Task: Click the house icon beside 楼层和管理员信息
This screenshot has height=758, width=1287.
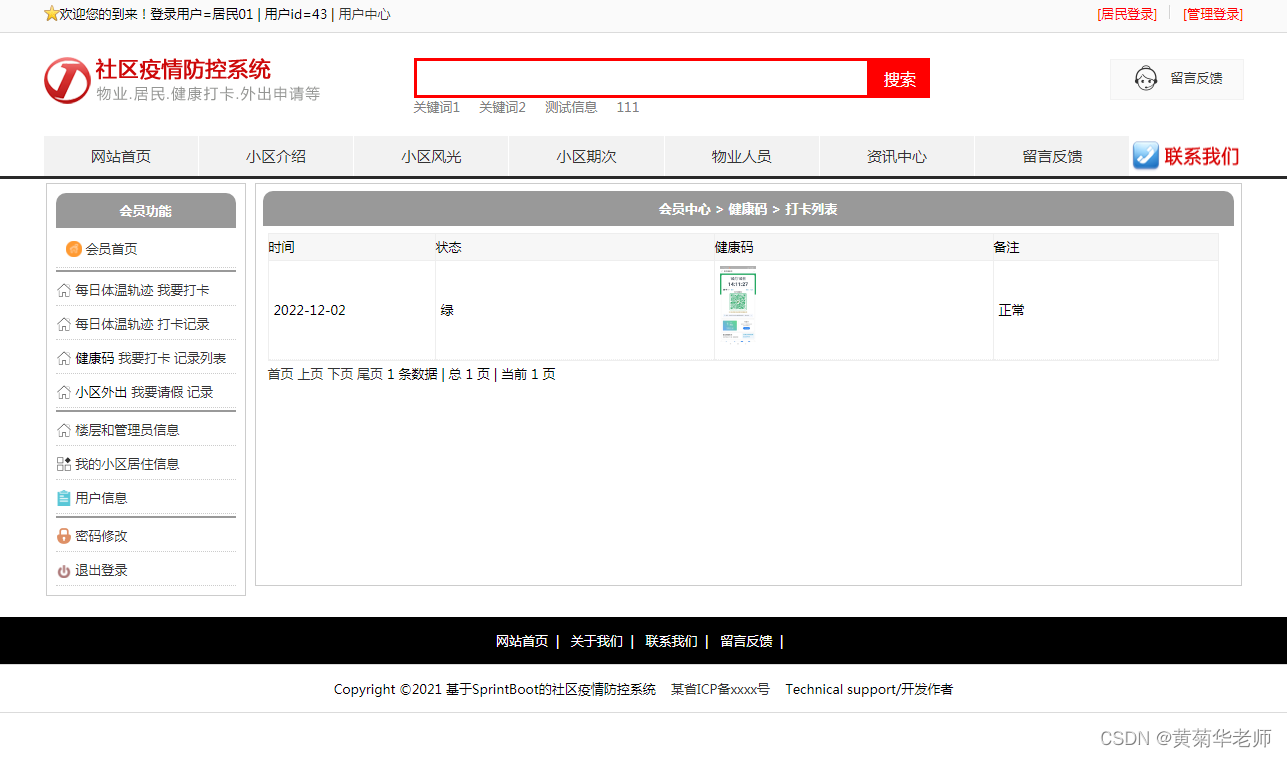Action: pos(64,431)
